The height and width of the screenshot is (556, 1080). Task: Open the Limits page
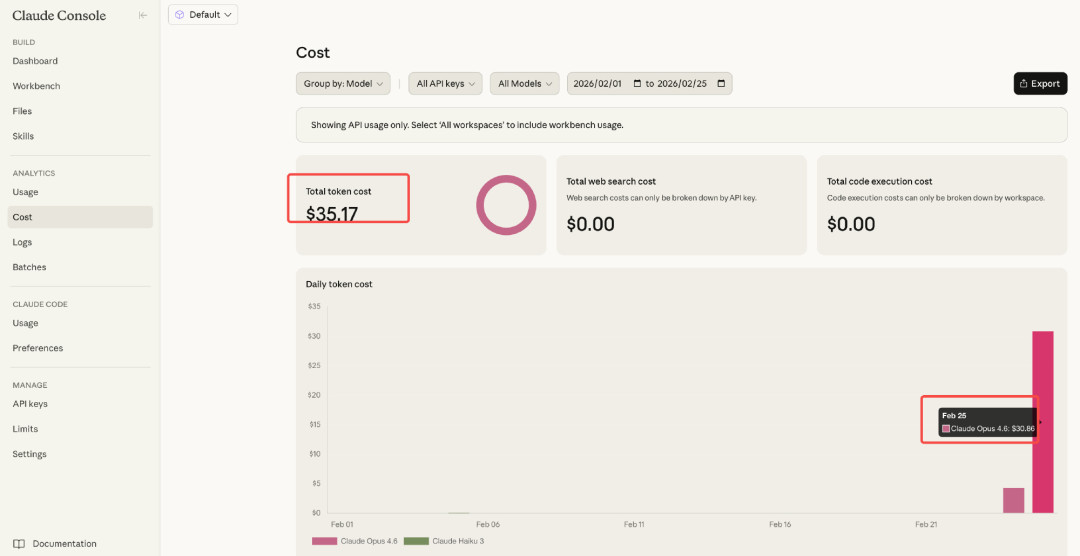point(25,429)
